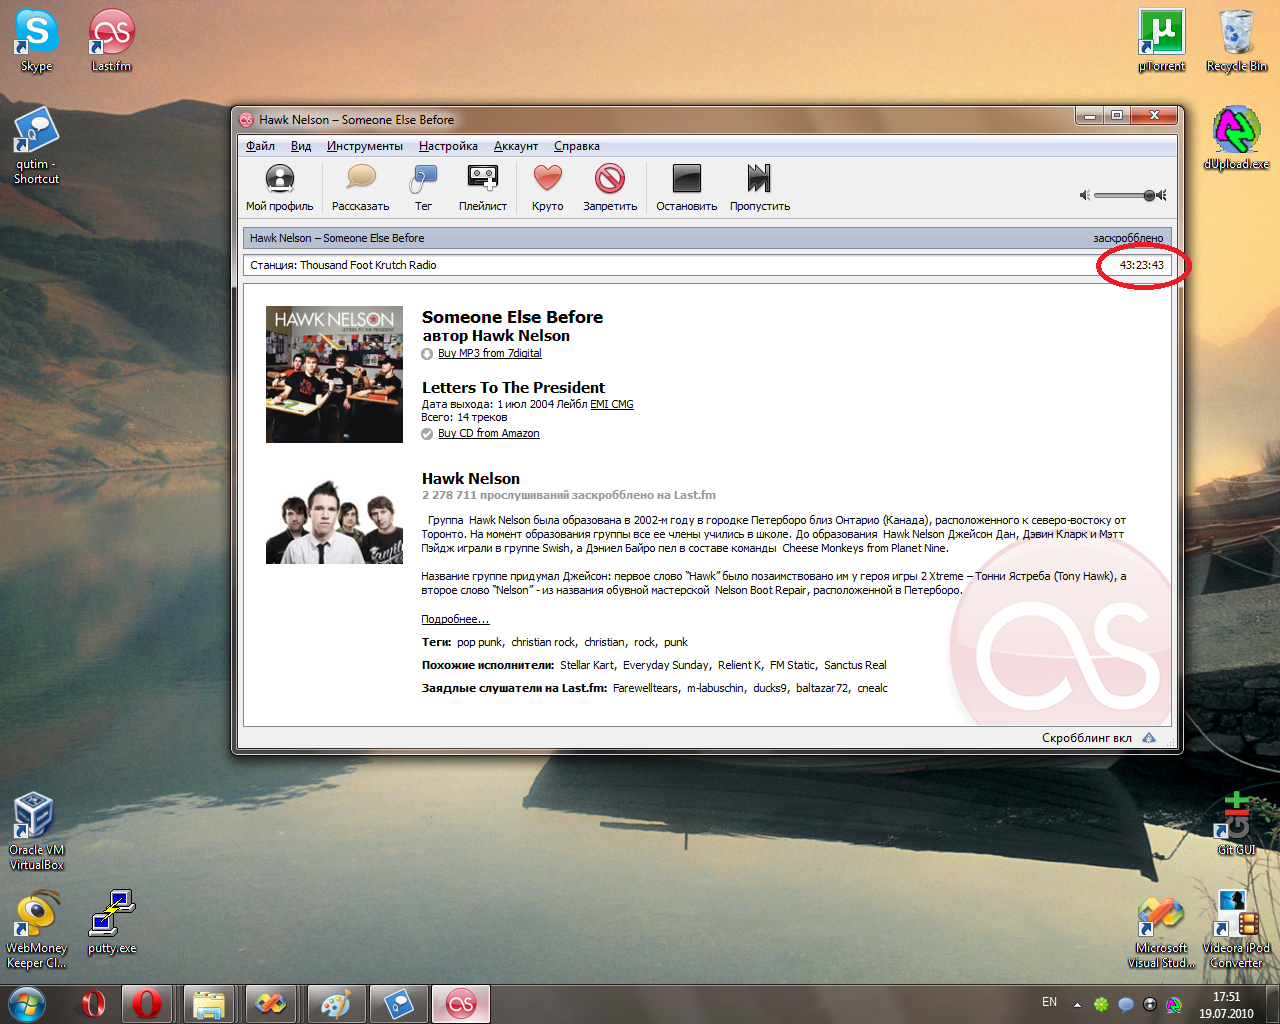The height and width of the screenshot is (1024, 1280).
Task: Love the track with Круто heart icon
Action: coord(547,188)
